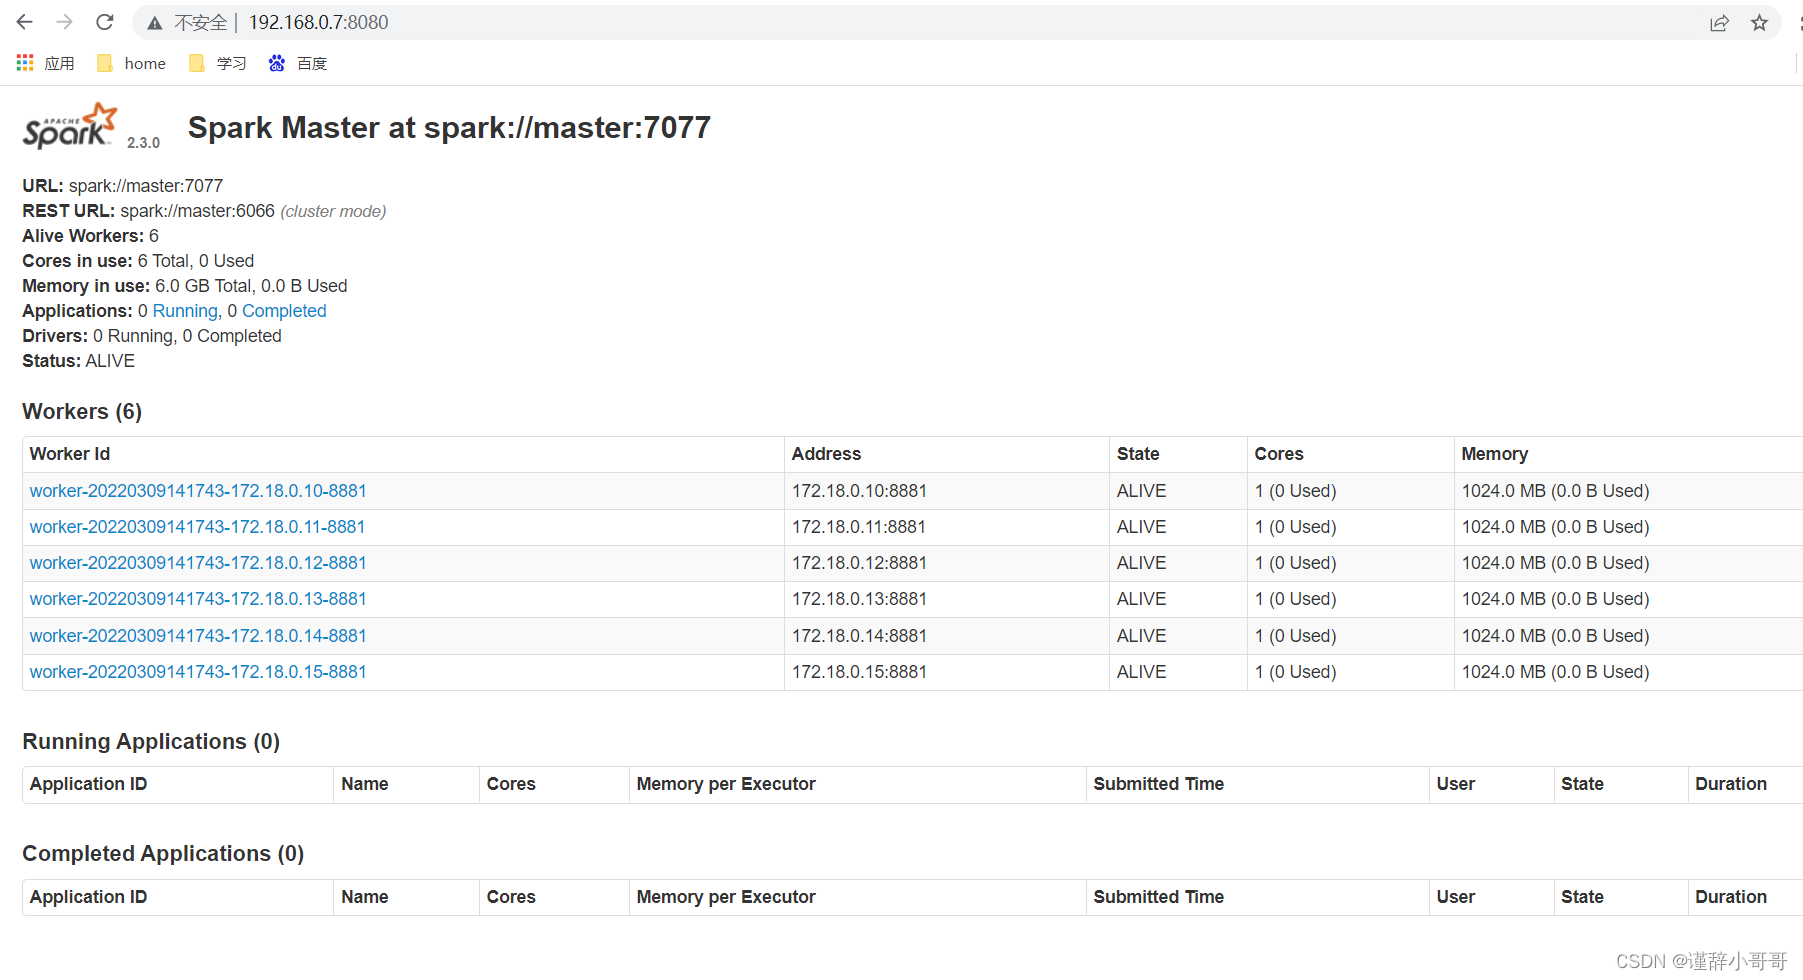Open worker 172.18.0.10-8881 link
The width and height of the screenshot is (1803, 980).
198,491
